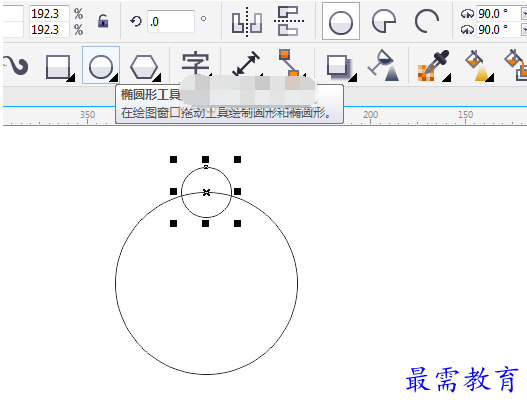Click the top-left selection handle
Screen dimensions: 527x411
tap(173, 159)
